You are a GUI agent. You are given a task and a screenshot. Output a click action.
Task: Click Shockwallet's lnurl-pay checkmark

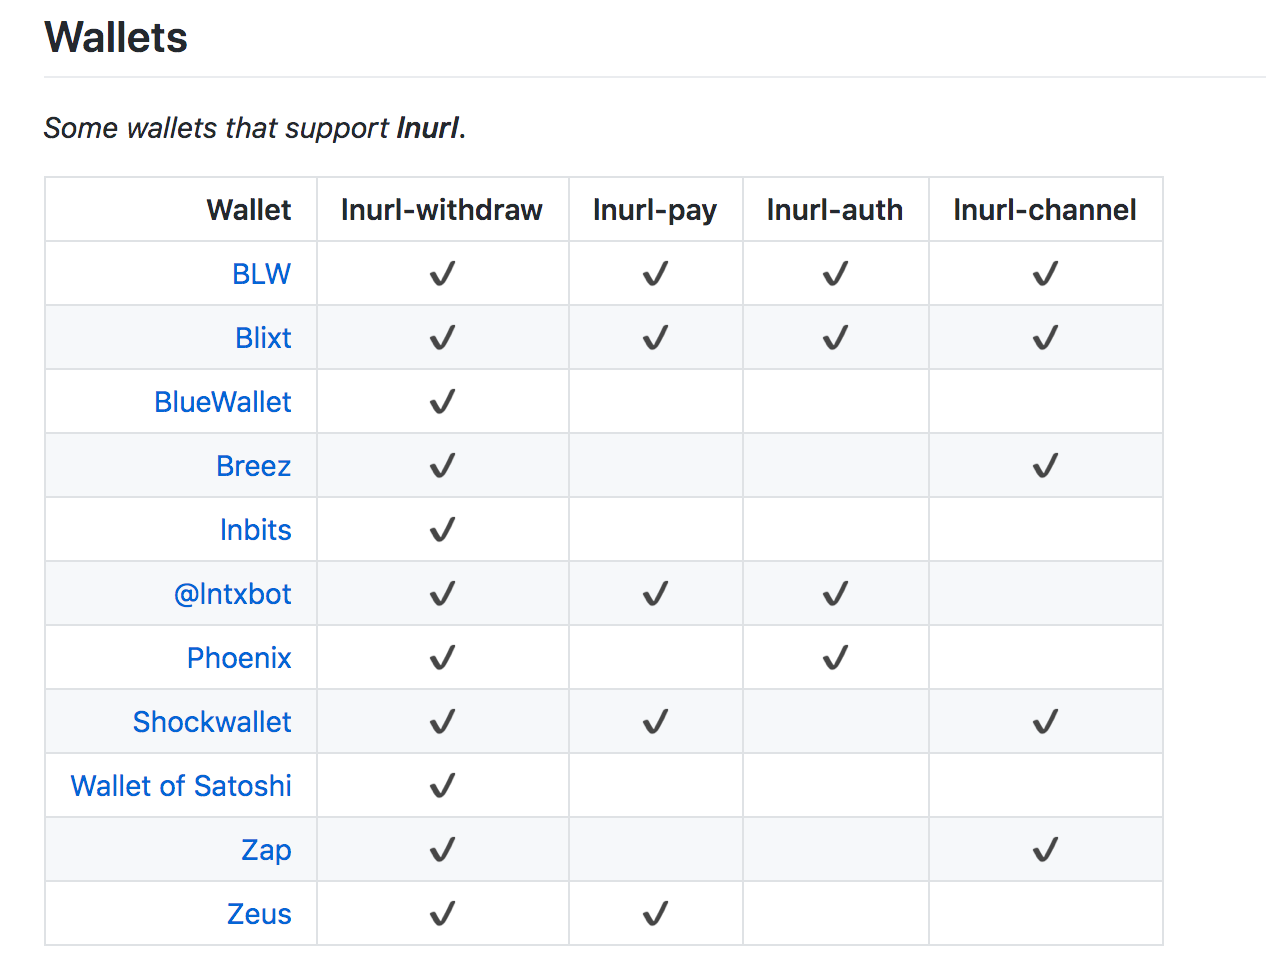[x=655, y=722]
